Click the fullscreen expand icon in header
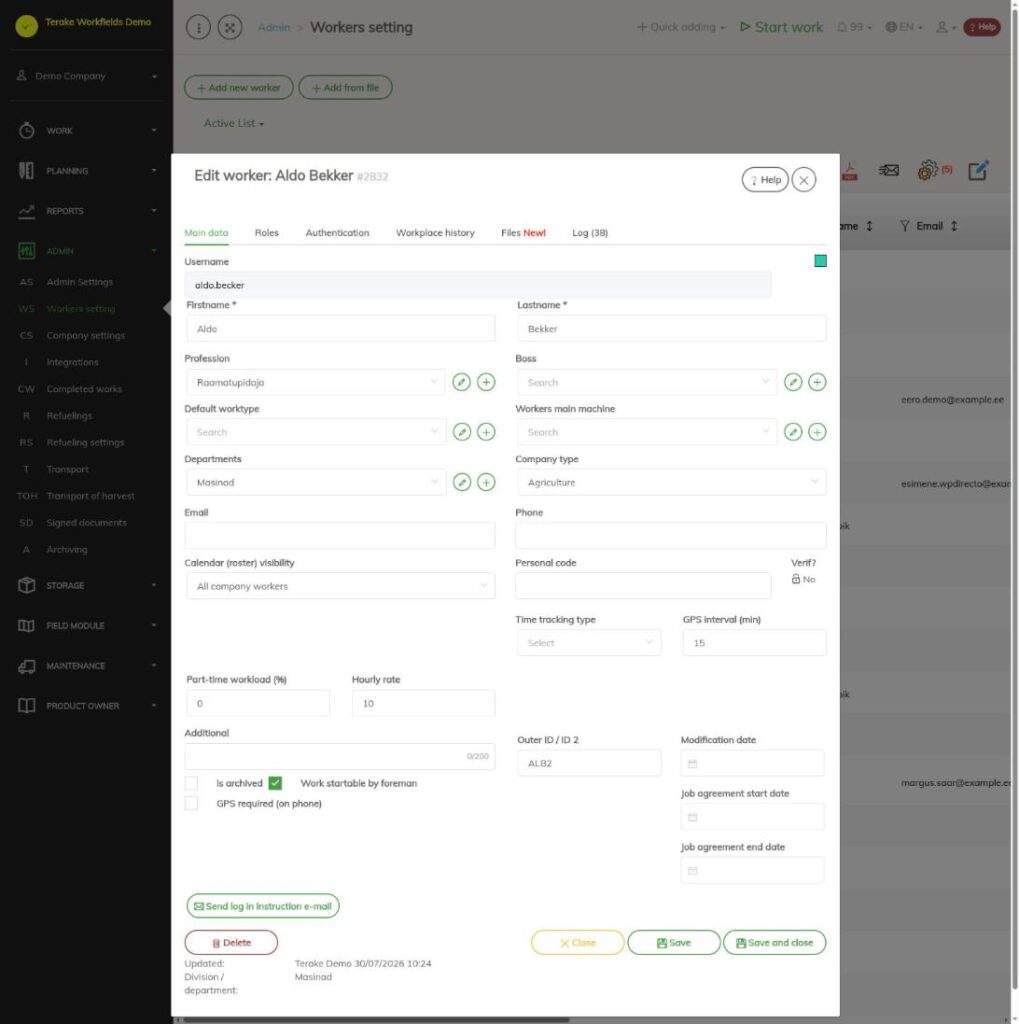This screenshot has height=1024, width=1019. (x=230, y=27)
